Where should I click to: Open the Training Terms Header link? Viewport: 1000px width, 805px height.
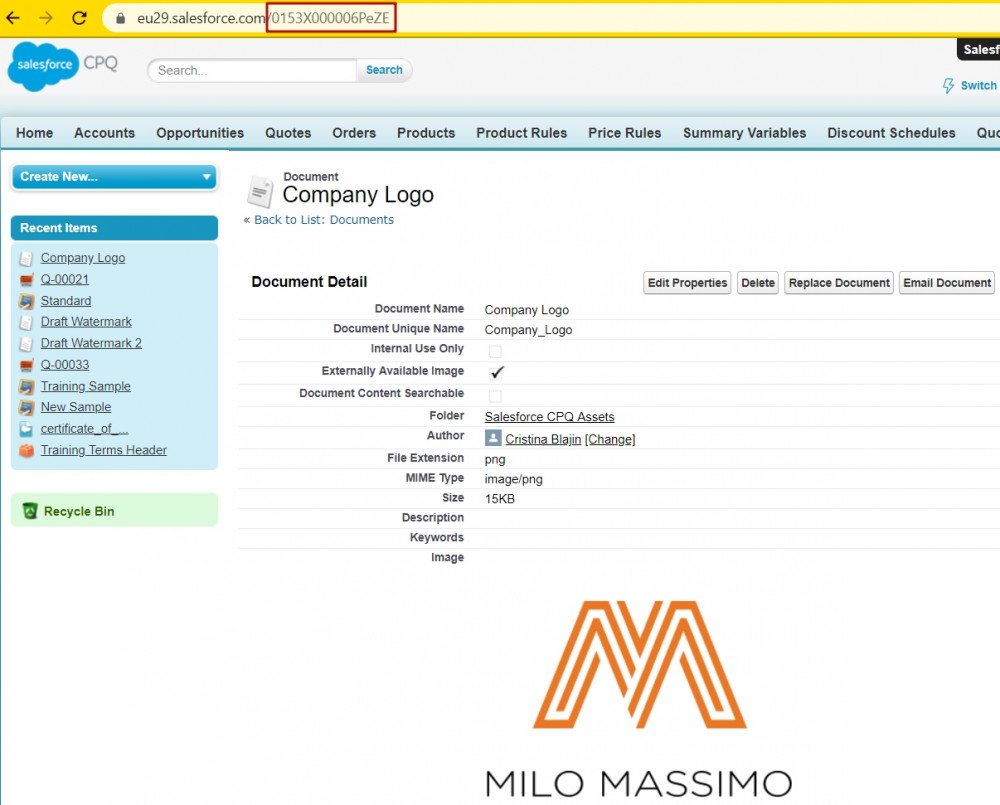click(104, 450)
